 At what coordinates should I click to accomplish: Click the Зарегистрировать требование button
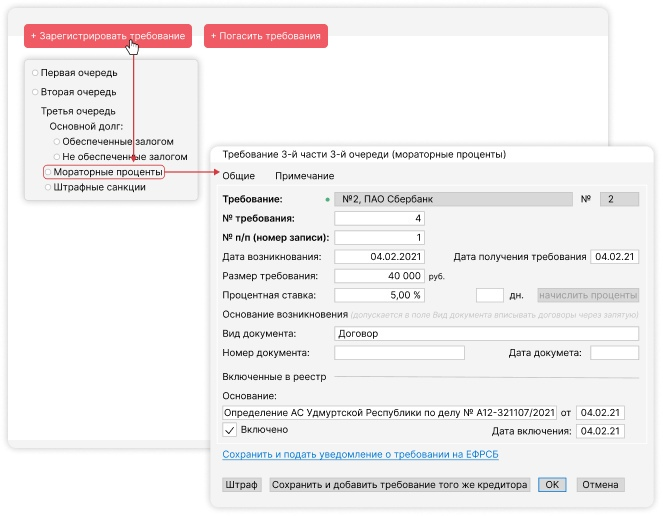[108, 36]
